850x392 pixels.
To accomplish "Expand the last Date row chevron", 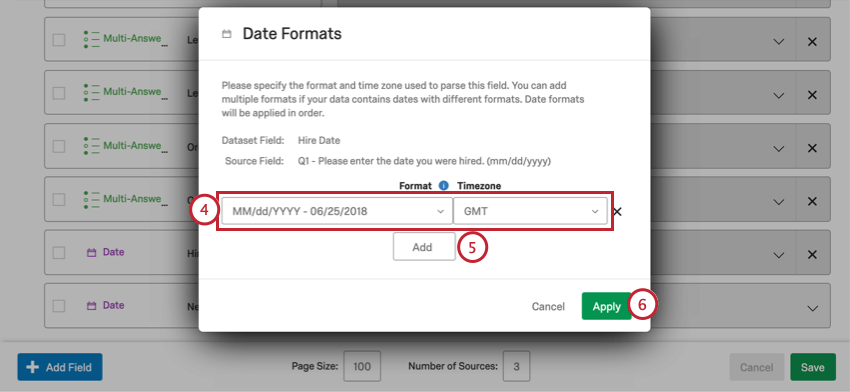I will click(x=812, y=308).
